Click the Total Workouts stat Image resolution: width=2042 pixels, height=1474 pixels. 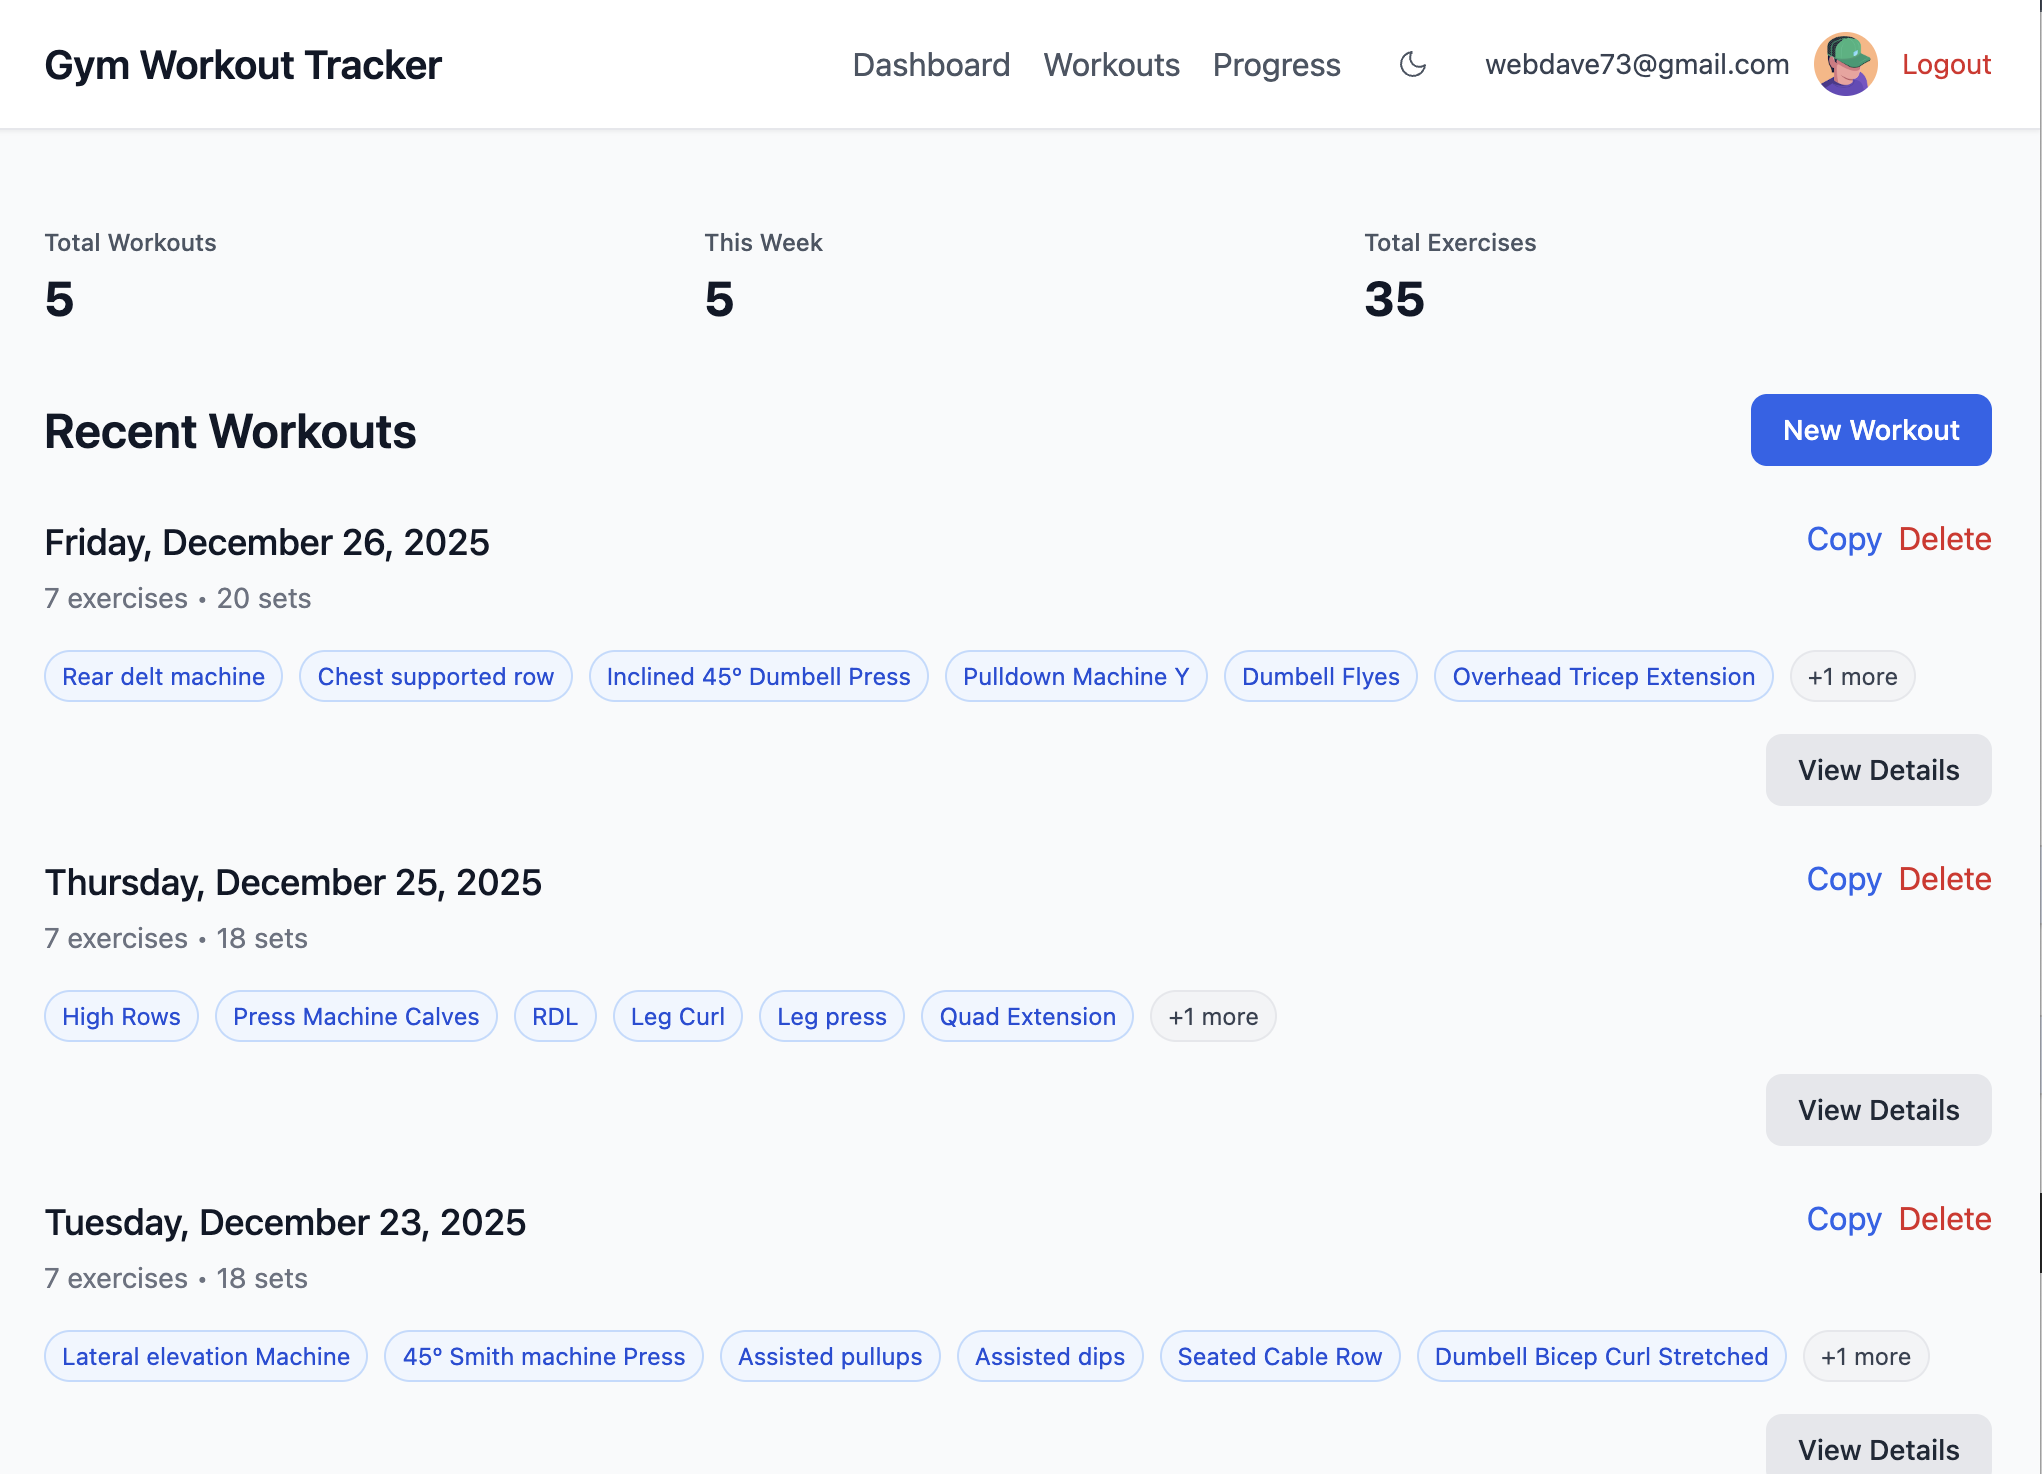(130, 276)
